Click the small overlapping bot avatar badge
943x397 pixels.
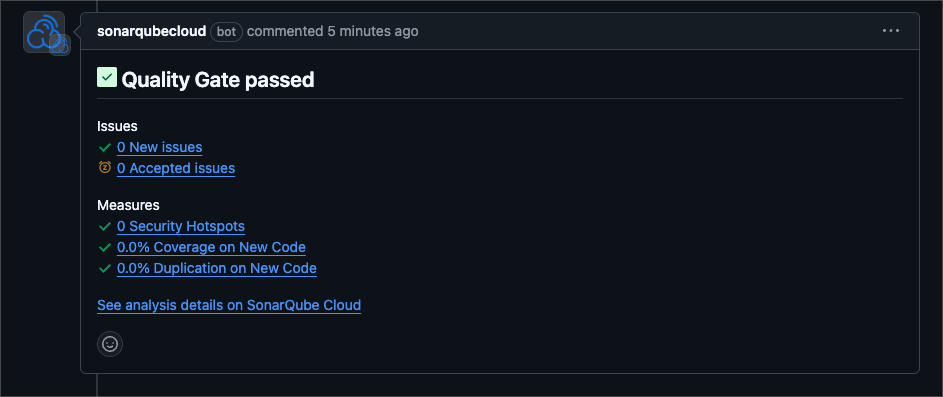point(60,45)
